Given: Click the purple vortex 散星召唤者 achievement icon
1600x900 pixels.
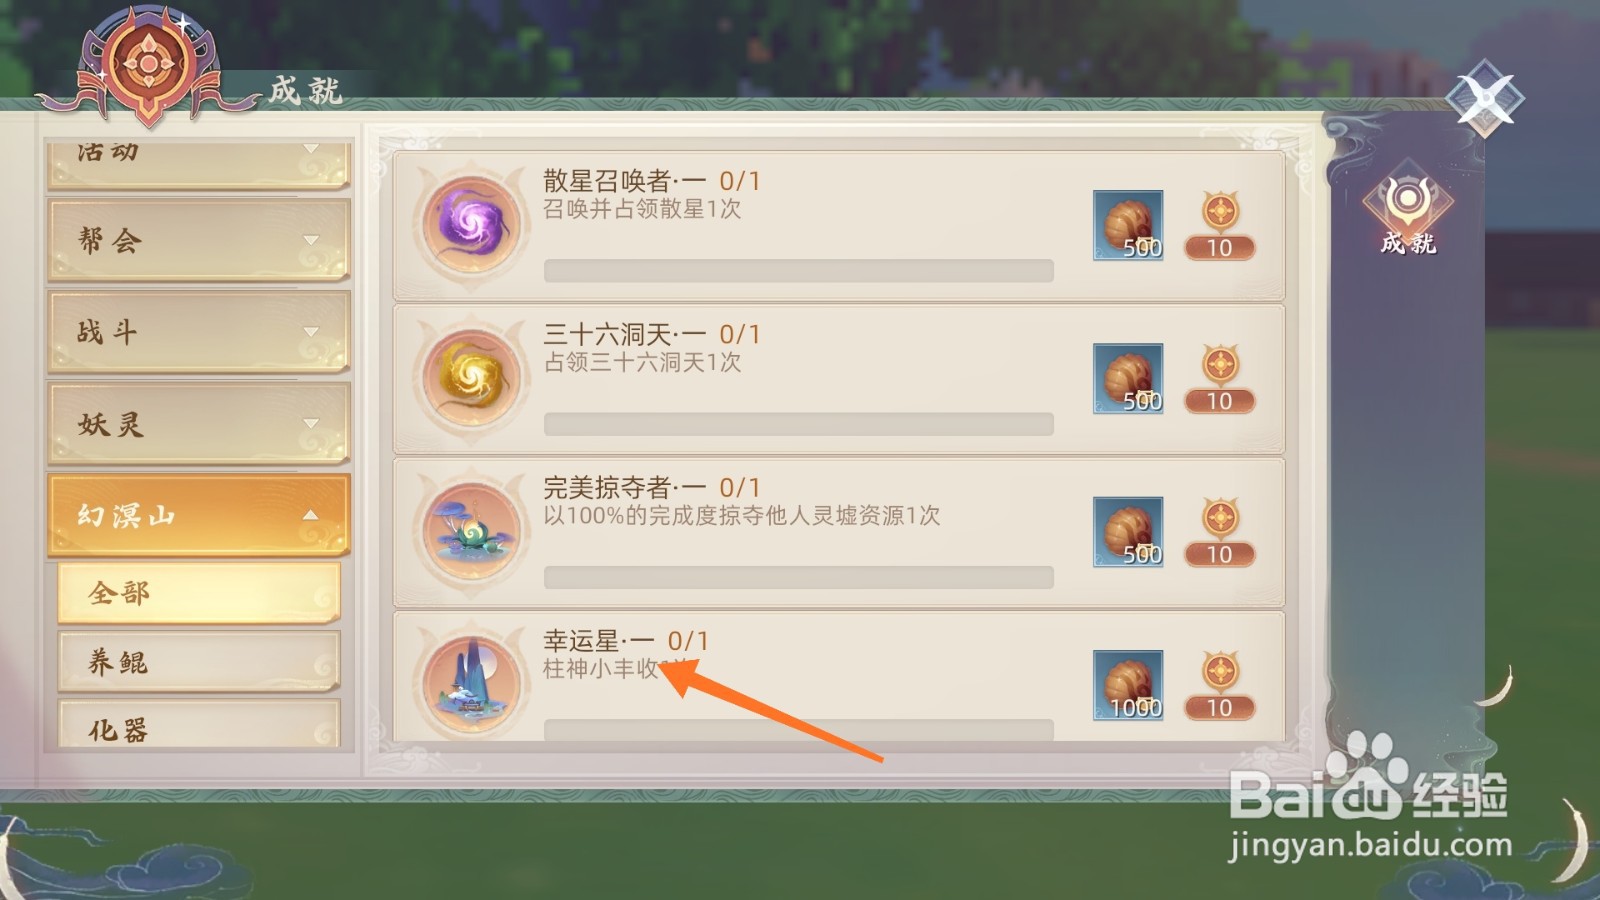Looking at the screenshot, I should 471,224.
